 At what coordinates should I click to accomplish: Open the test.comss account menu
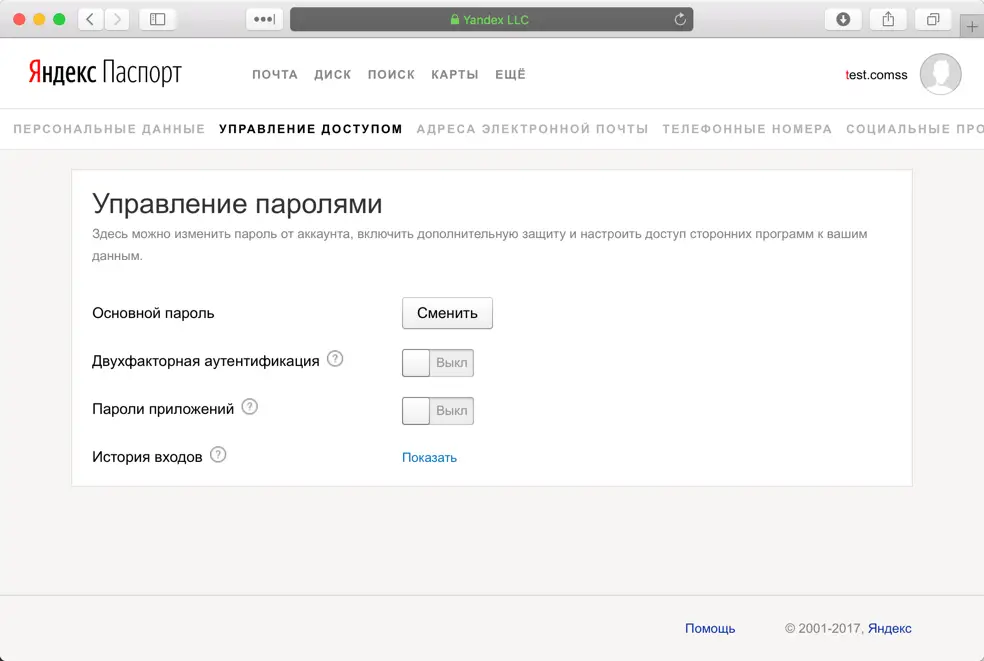point(876,75)
